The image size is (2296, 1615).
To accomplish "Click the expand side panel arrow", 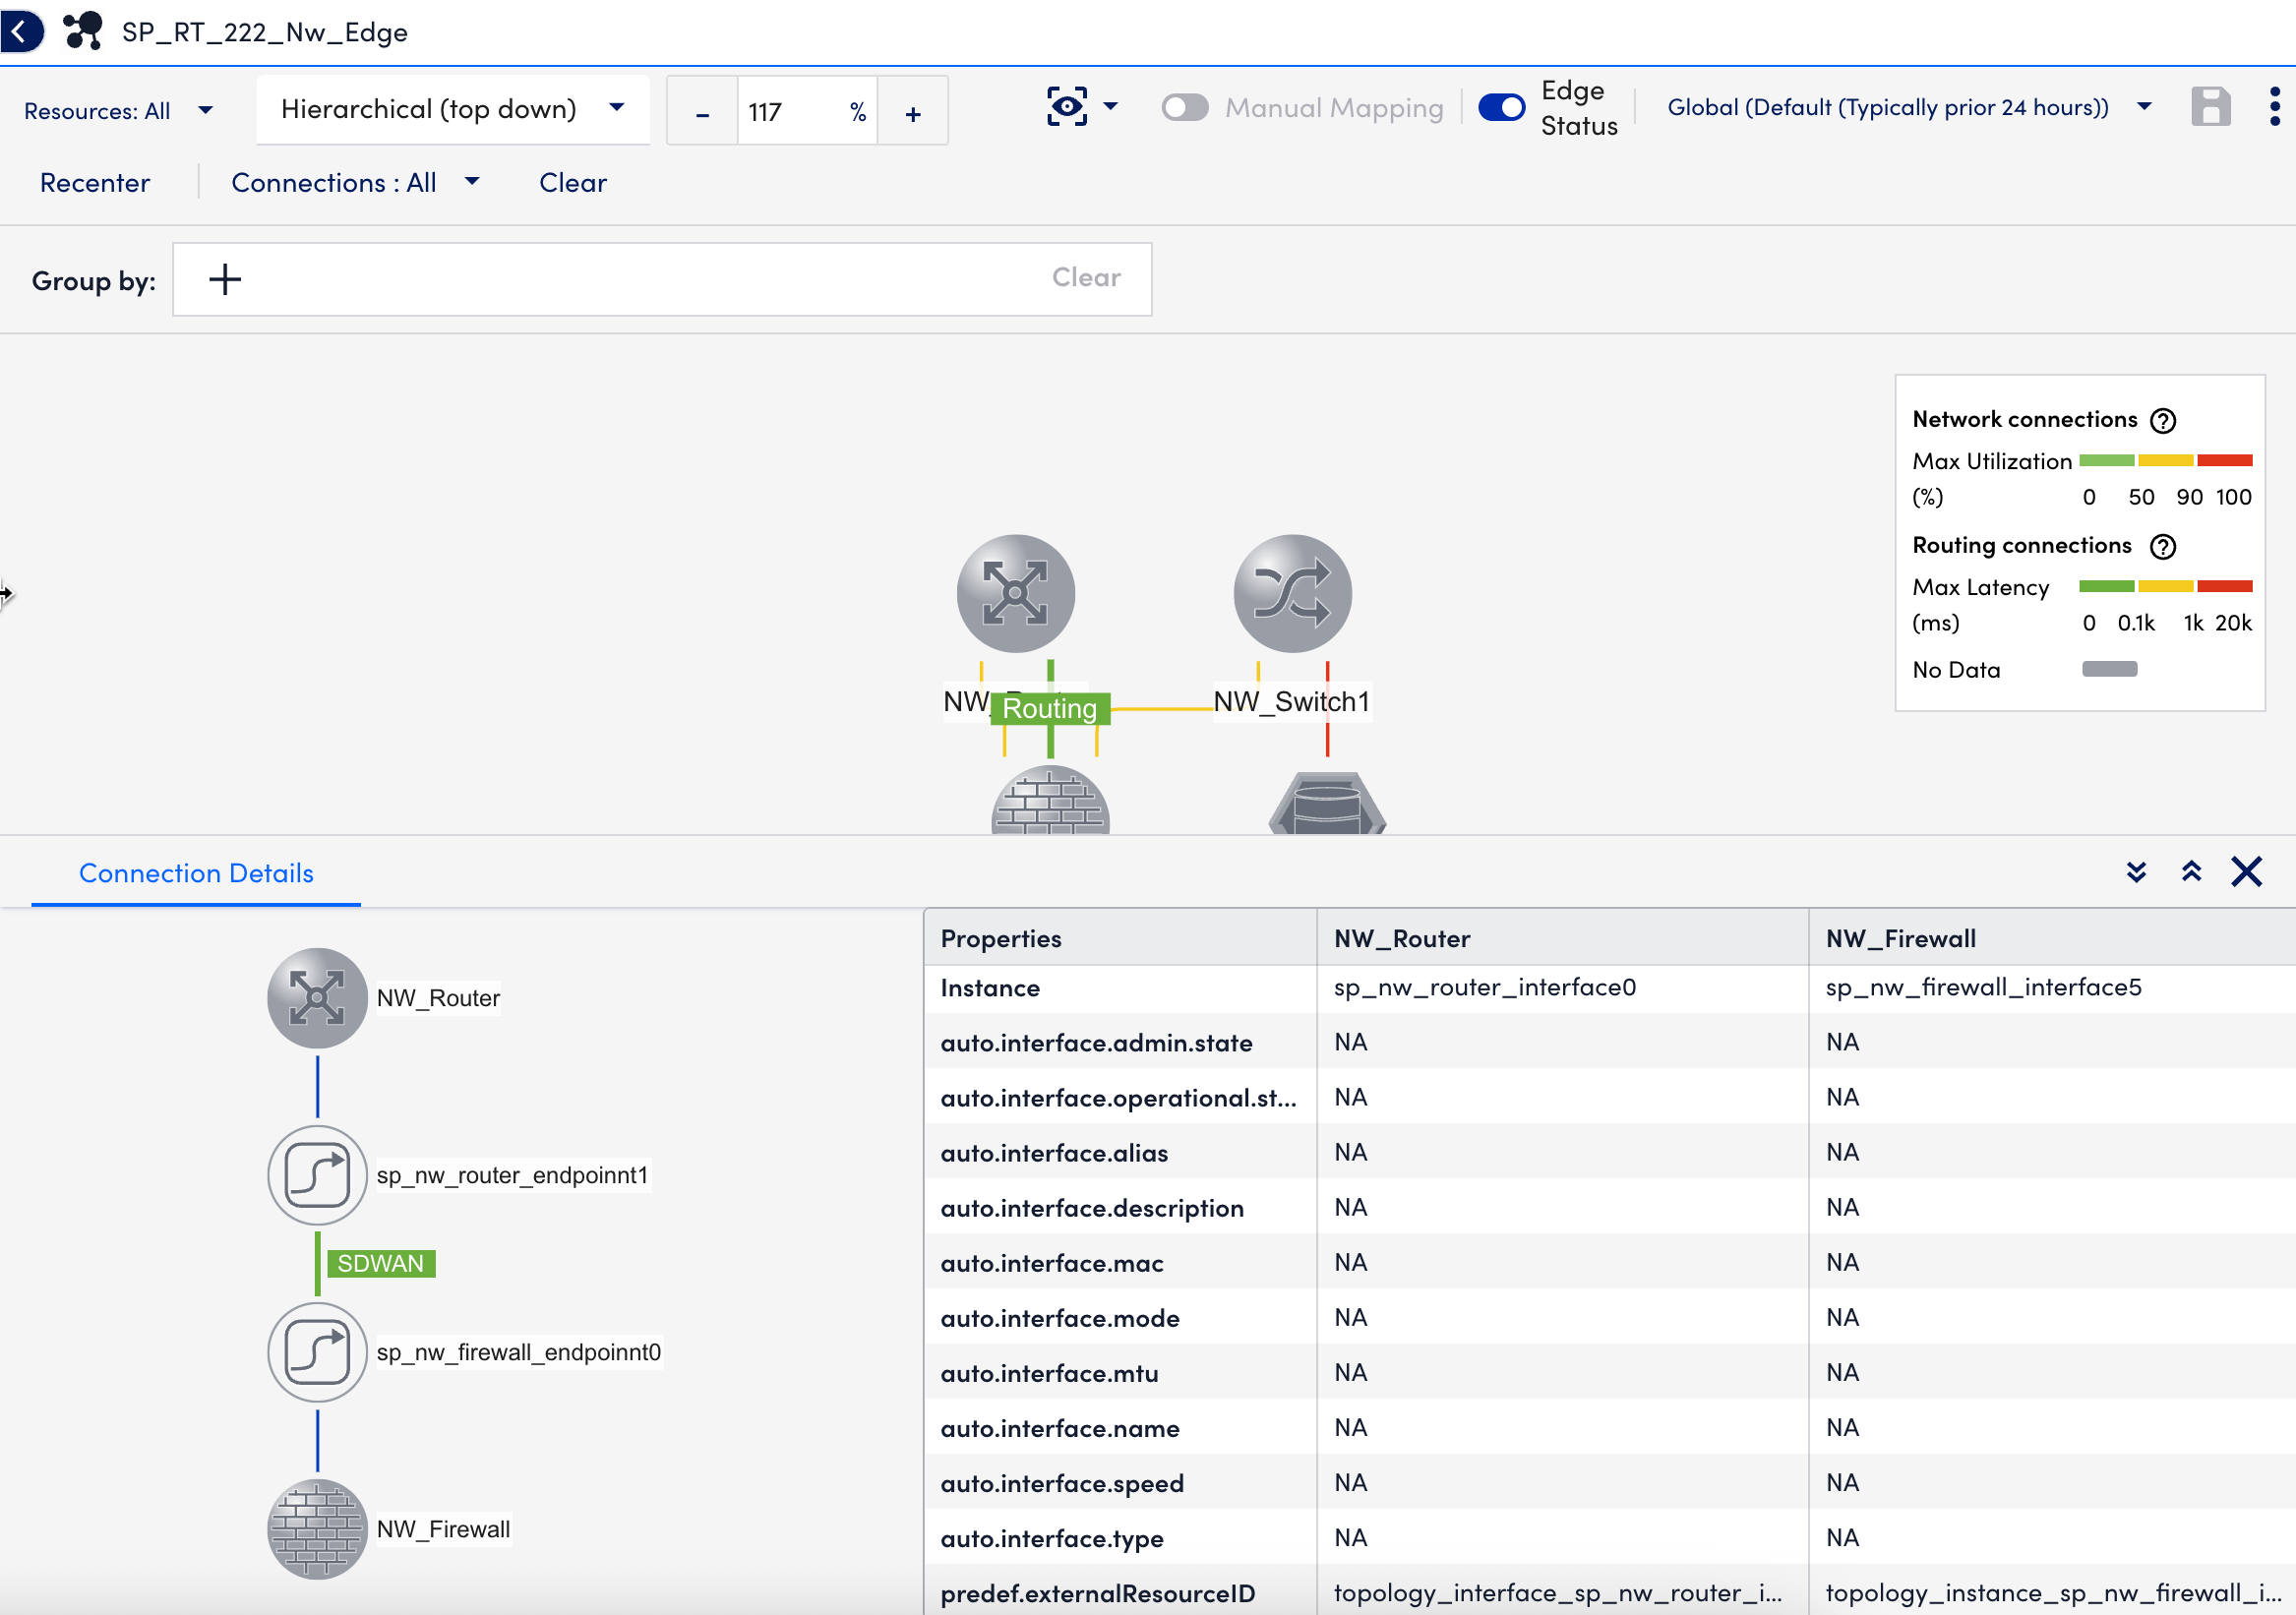I will coord(7,594).
